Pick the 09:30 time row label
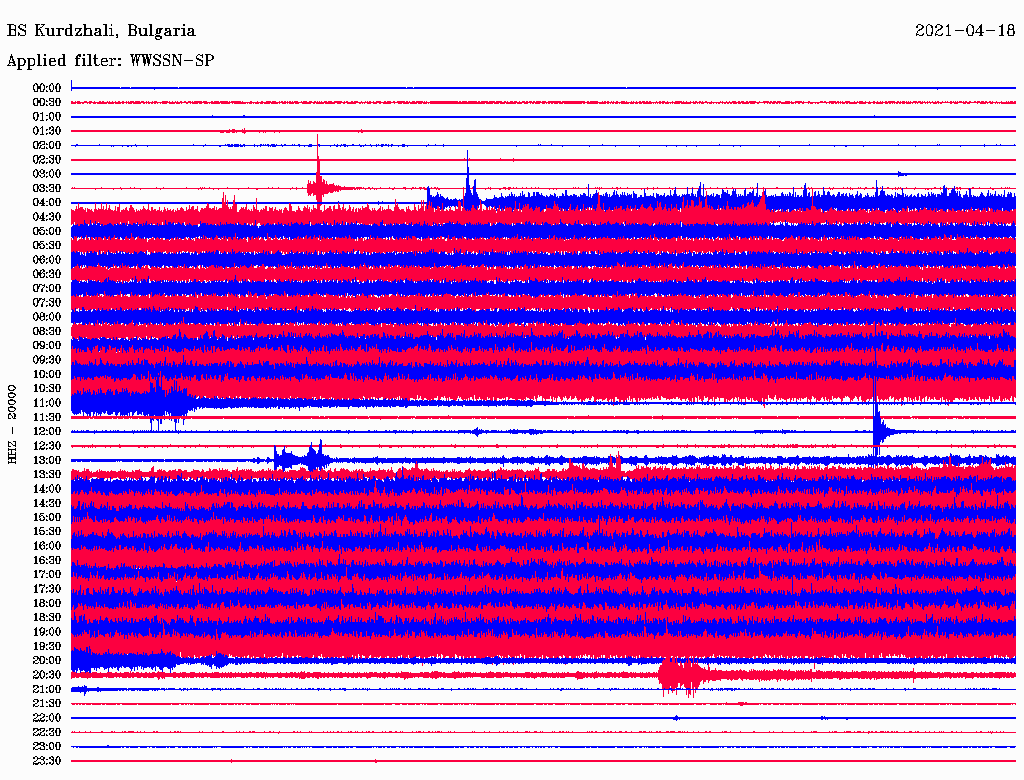 click(x=47, y=360)
